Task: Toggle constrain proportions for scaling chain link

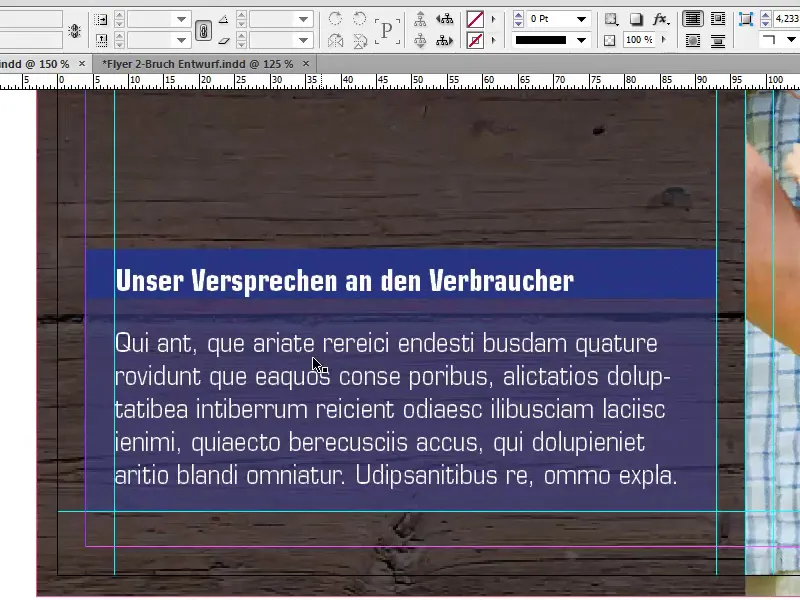Action: pos(203,31)
